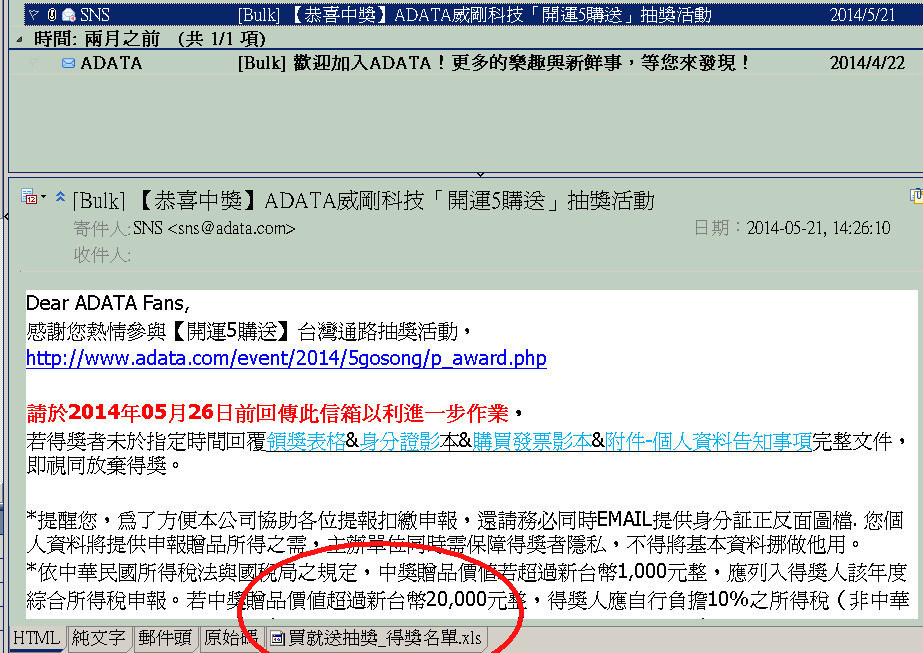The width and height of the screenshot is (923, 653).
Task: Click the sender name SNS in the message list
Action: pos(95,14)
